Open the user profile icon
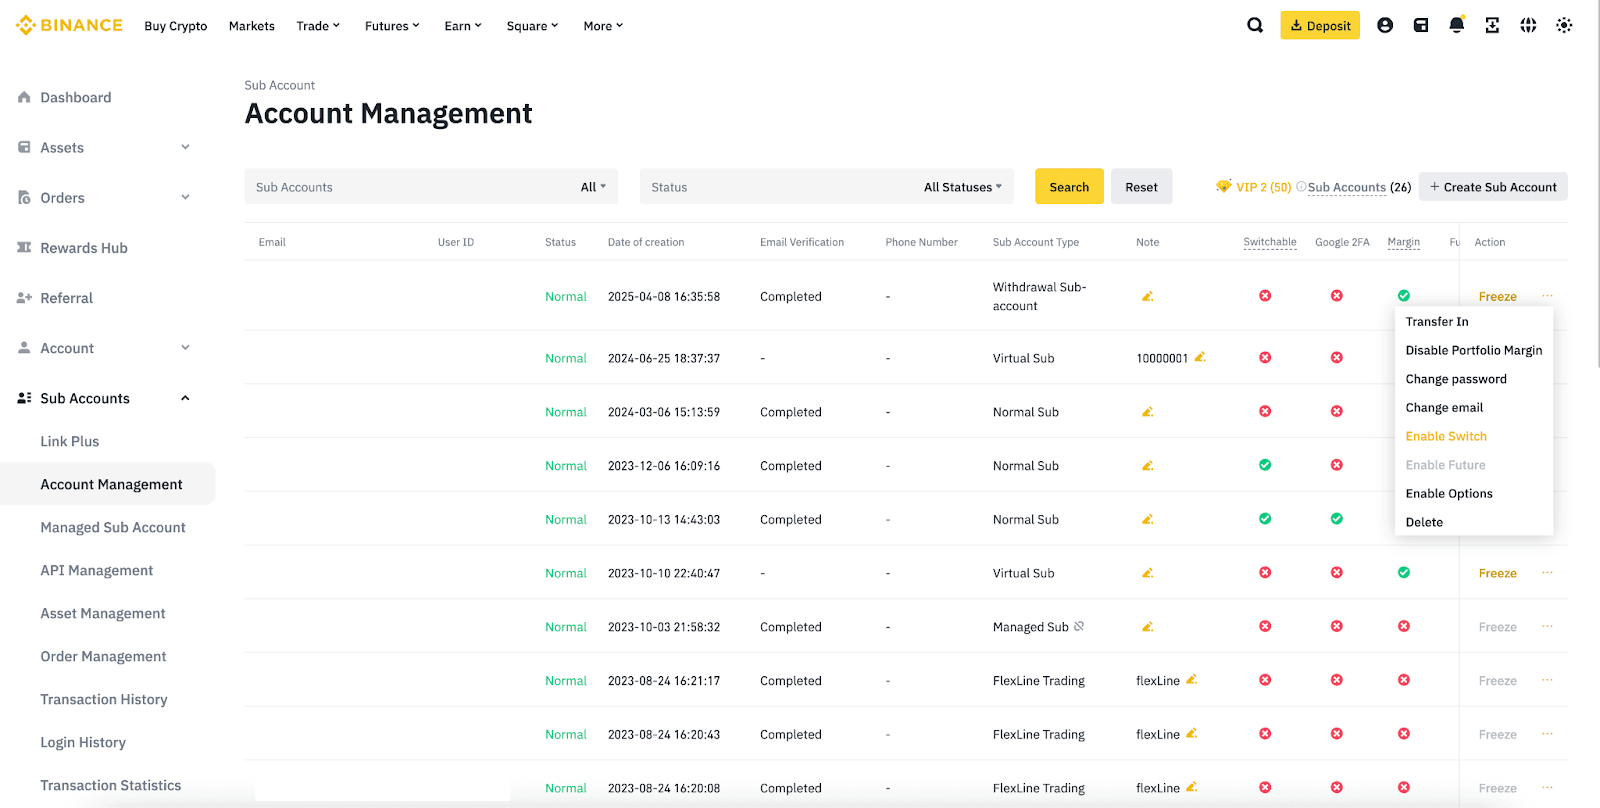 click(1385, 26)
